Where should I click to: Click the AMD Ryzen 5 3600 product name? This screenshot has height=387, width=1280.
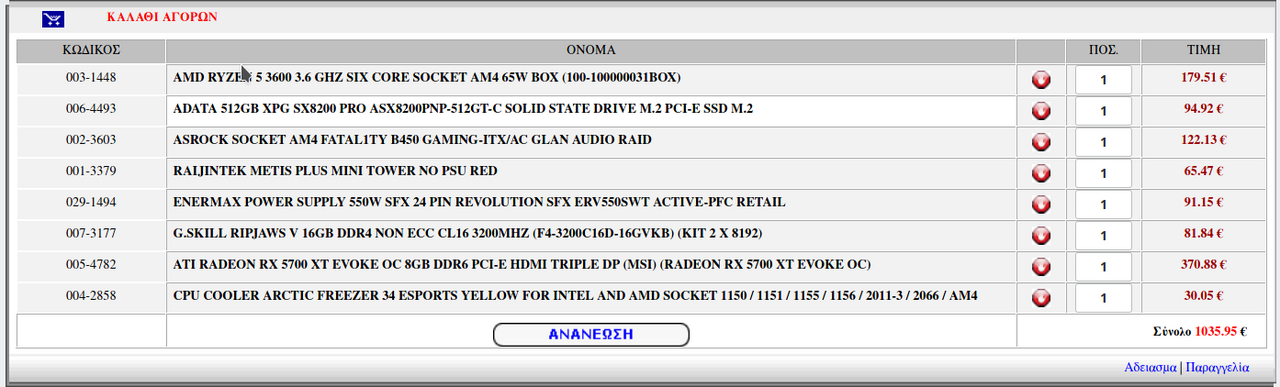tap(426, 77)
